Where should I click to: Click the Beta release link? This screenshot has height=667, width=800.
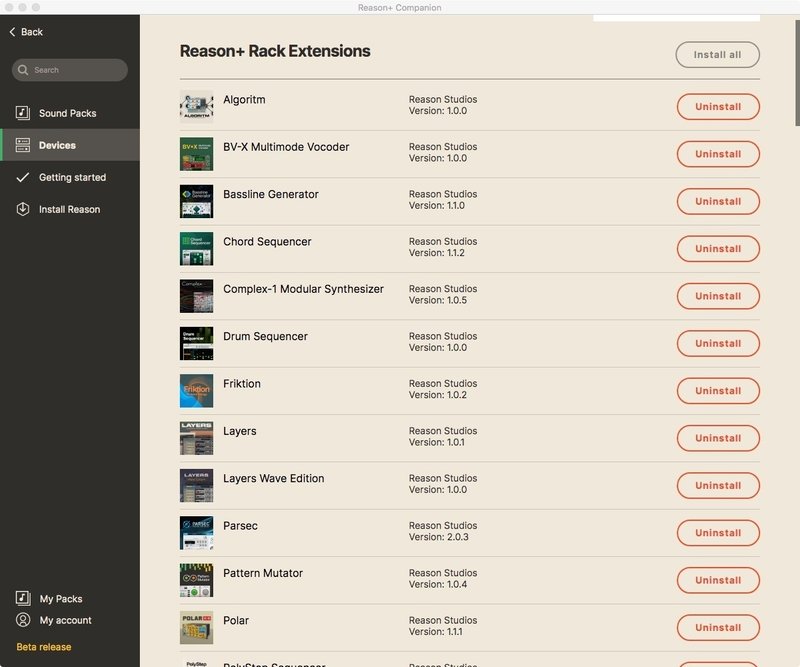44,647
